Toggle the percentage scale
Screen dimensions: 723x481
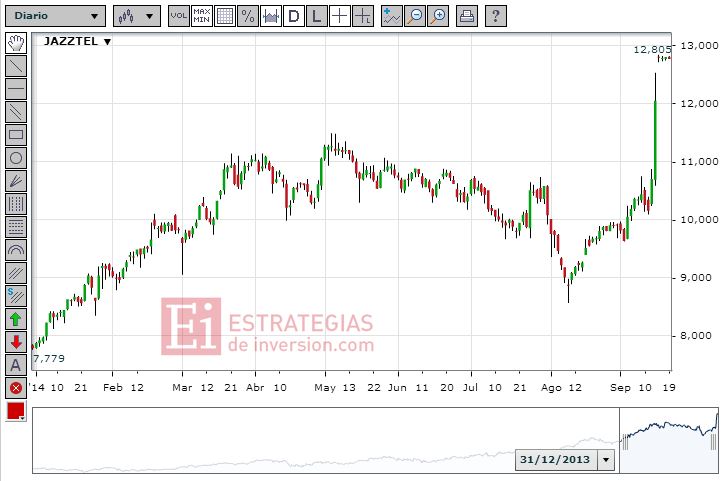click(248, 16)
